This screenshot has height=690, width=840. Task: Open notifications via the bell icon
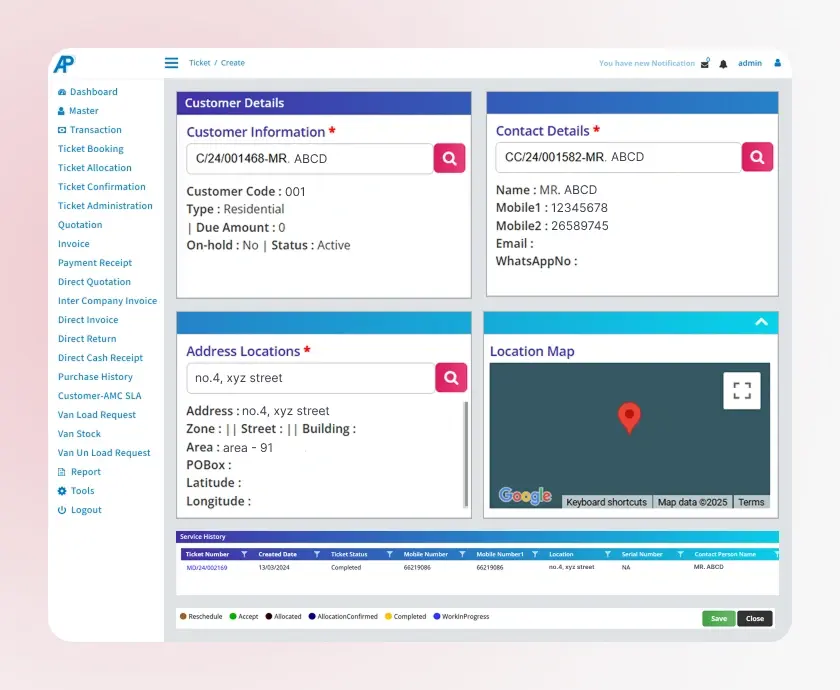(723, 62)
